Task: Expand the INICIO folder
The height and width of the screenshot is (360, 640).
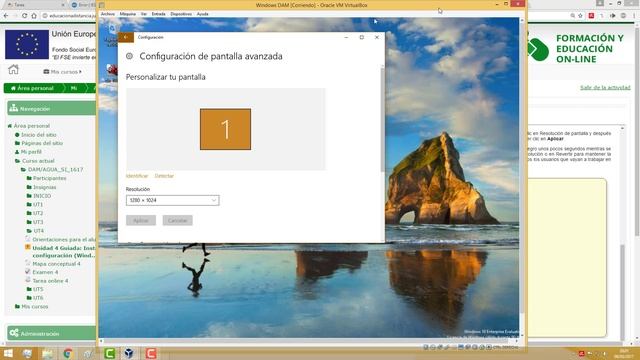Action: tap(42, 196)
